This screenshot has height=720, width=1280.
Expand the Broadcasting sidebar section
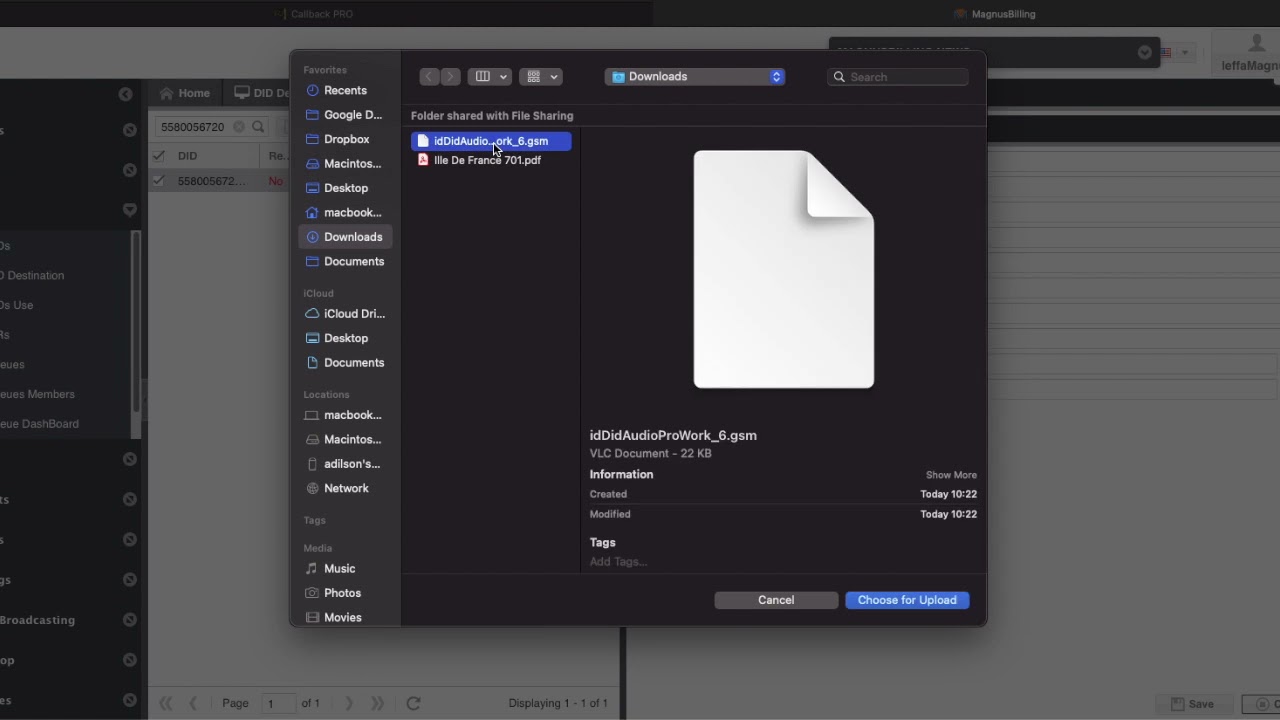pyautogui.click(x=129, y=620)
